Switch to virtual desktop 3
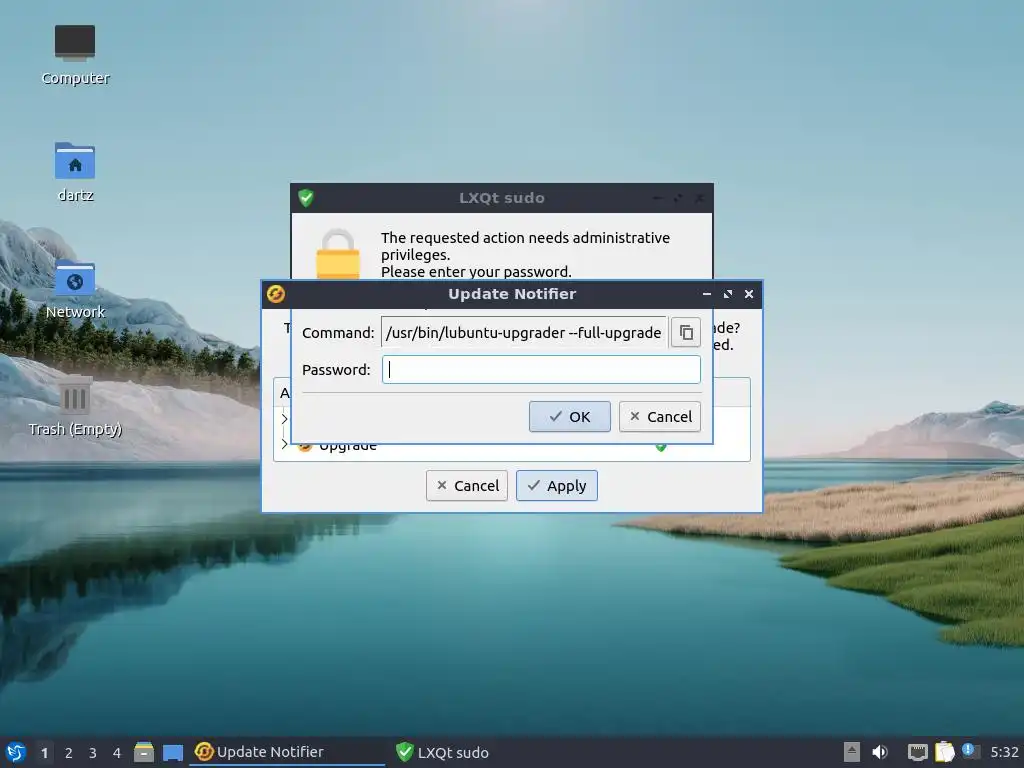Viewport: 1024px width, 768px height. point(93,753)
